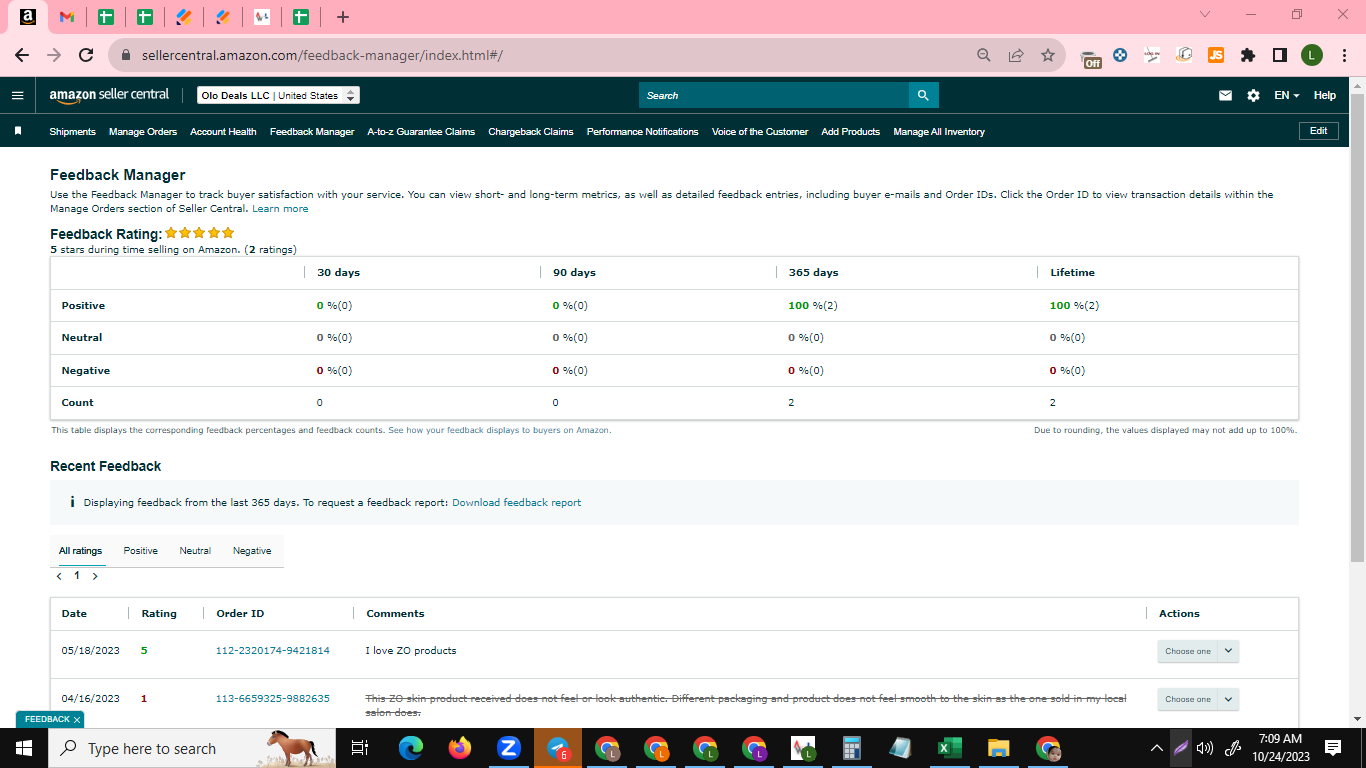Open the Seller Central hamburger menu
1366x768 pixels.
pos(17,95)
